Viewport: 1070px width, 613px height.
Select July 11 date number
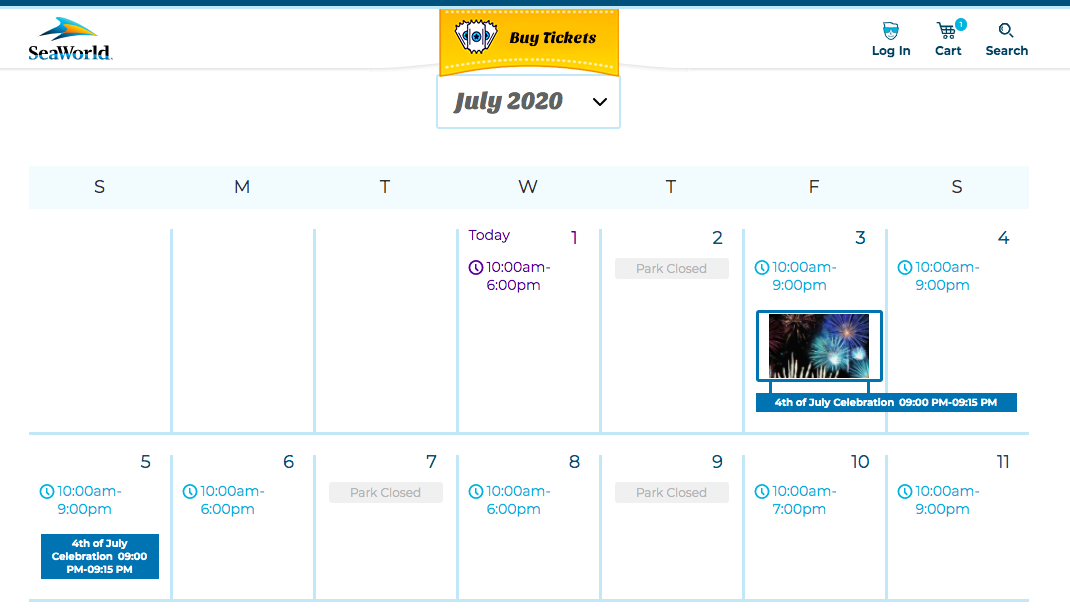1003,462
